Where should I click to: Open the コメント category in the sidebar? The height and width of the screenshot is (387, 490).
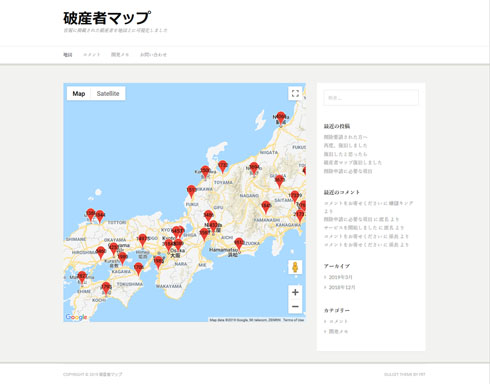click(x=338, y=321)
